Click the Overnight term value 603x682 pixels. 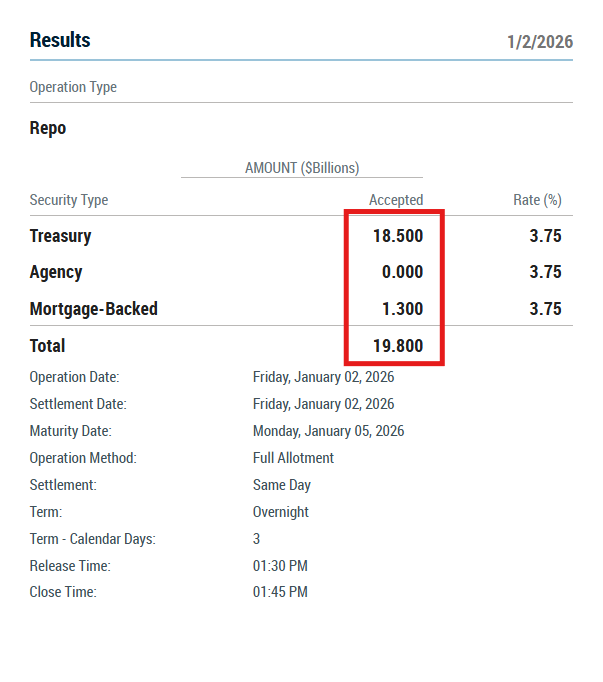tap(281, 512)
